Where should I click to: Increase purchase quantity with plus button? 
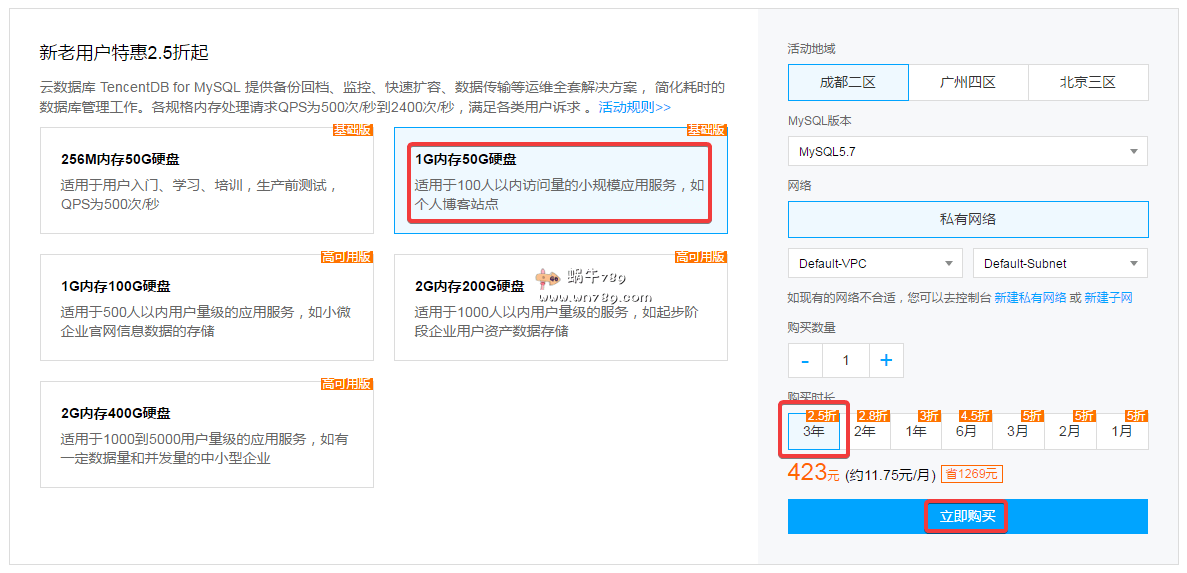[x=886, y=361]
